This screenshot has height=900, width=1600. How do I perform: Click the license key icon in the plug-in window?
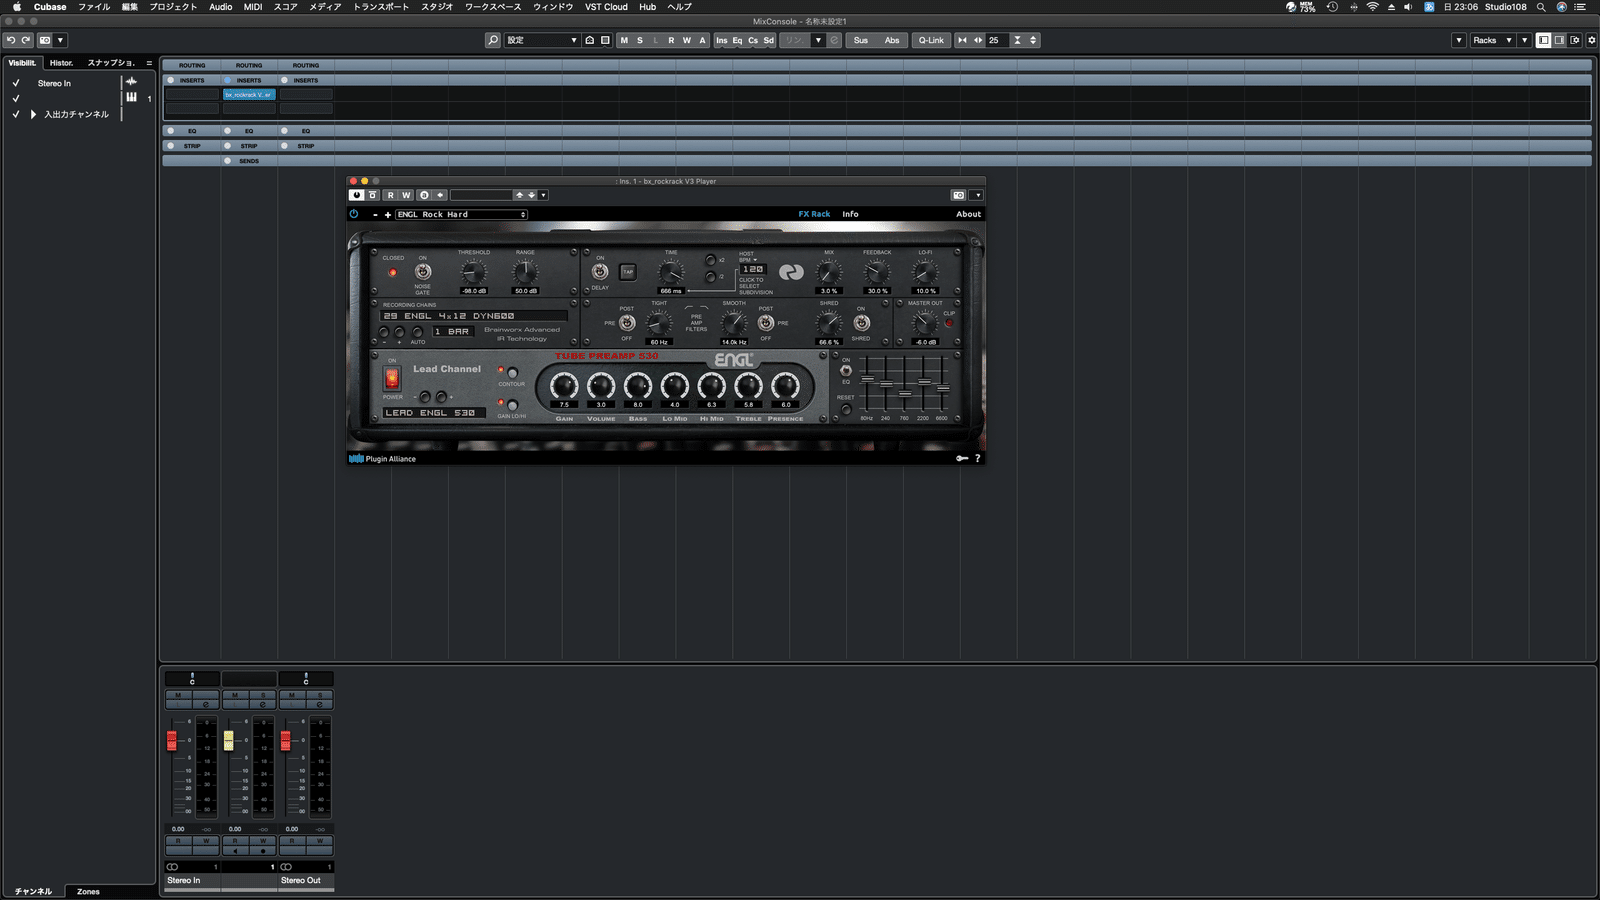point(961,459)
